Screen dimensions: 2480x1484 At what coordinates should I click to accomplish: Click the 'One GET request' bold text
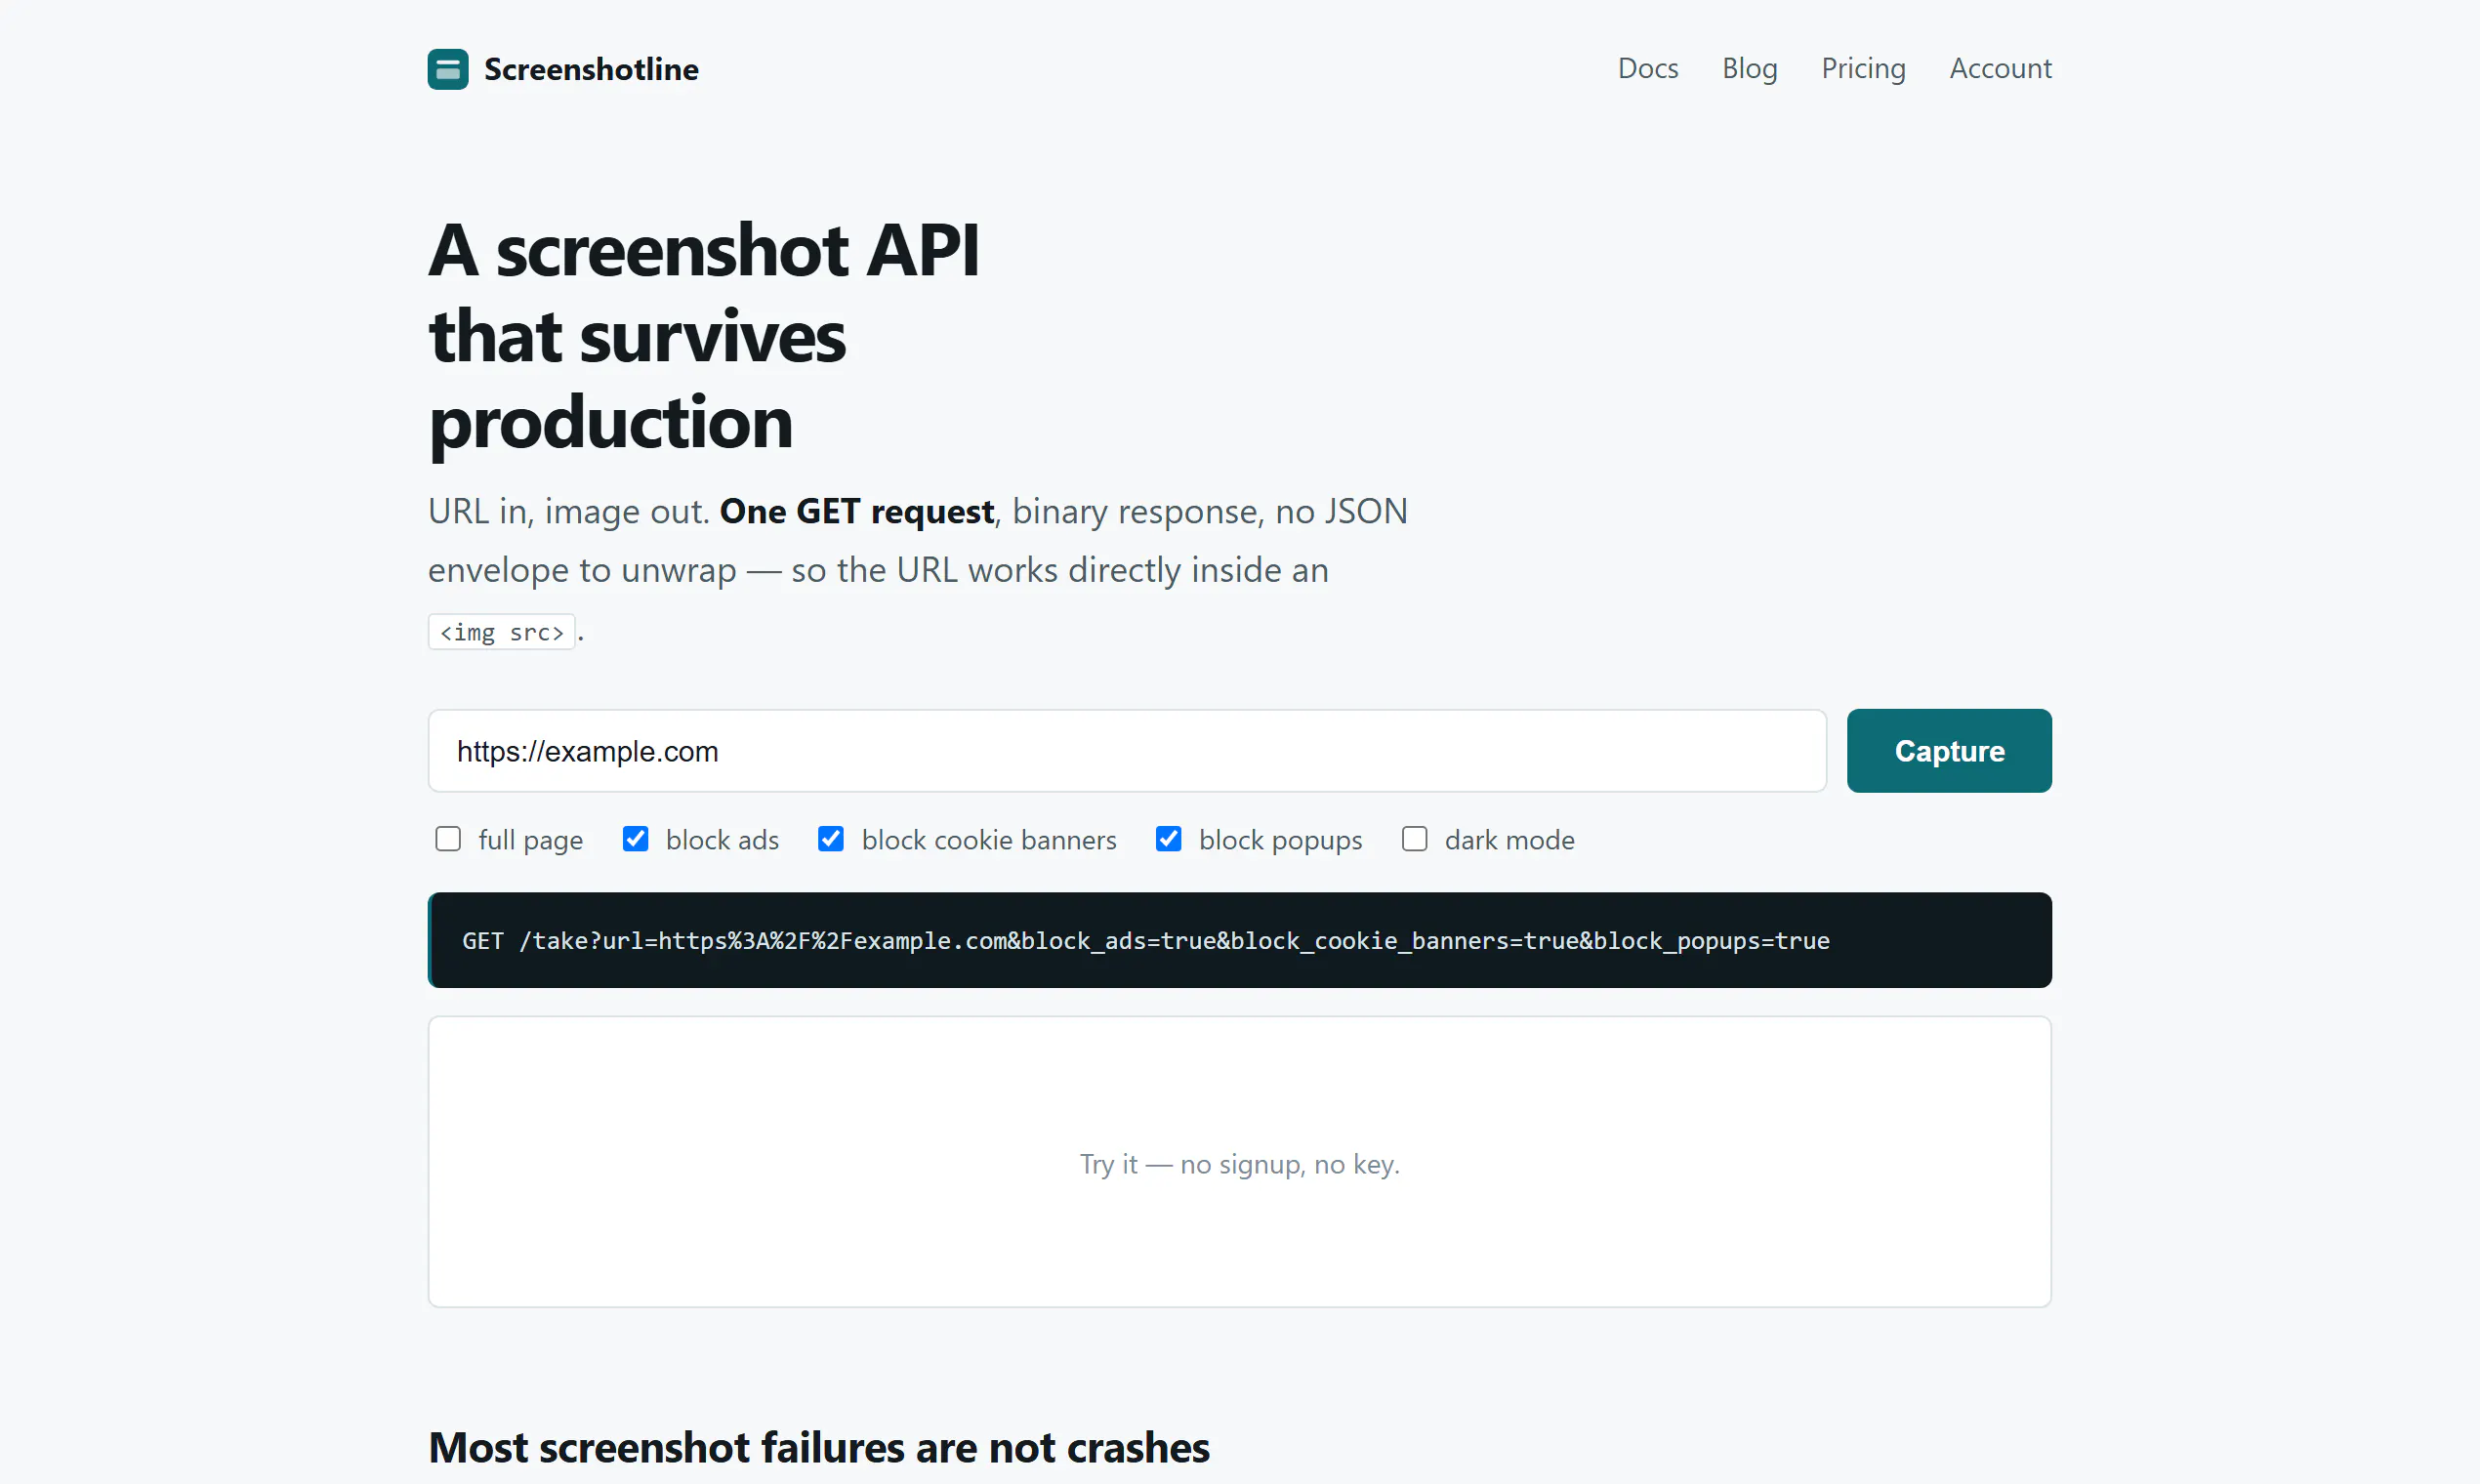[x=857, y=511]
